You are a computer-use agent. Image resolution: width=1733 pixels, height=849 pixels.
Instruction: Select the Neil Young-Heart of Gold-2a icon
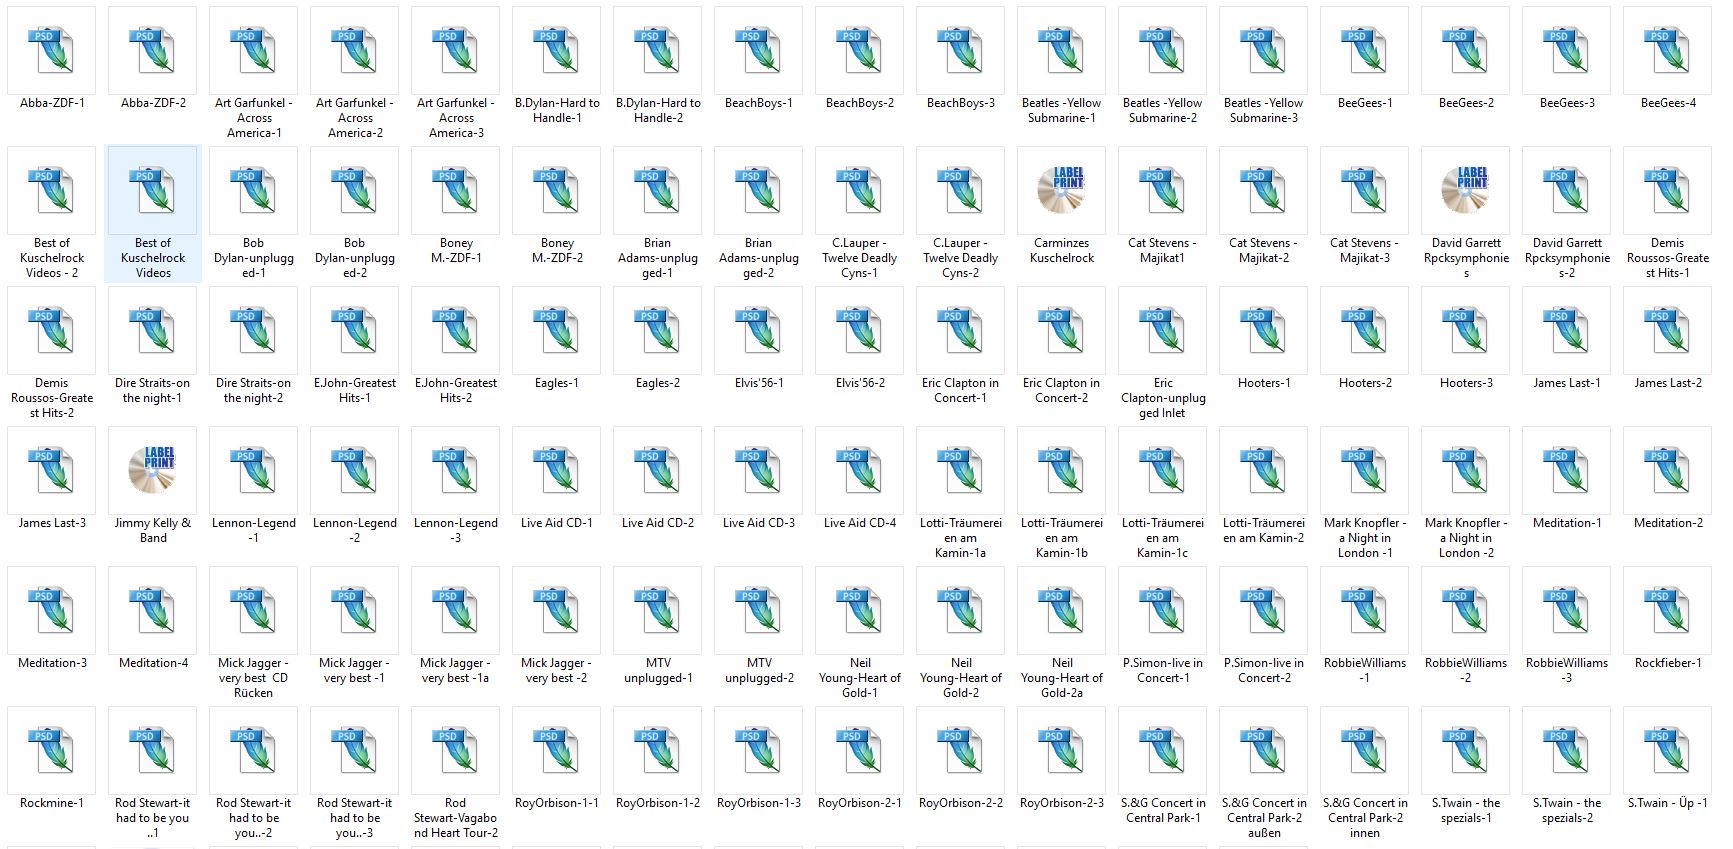coord(1062,610)
